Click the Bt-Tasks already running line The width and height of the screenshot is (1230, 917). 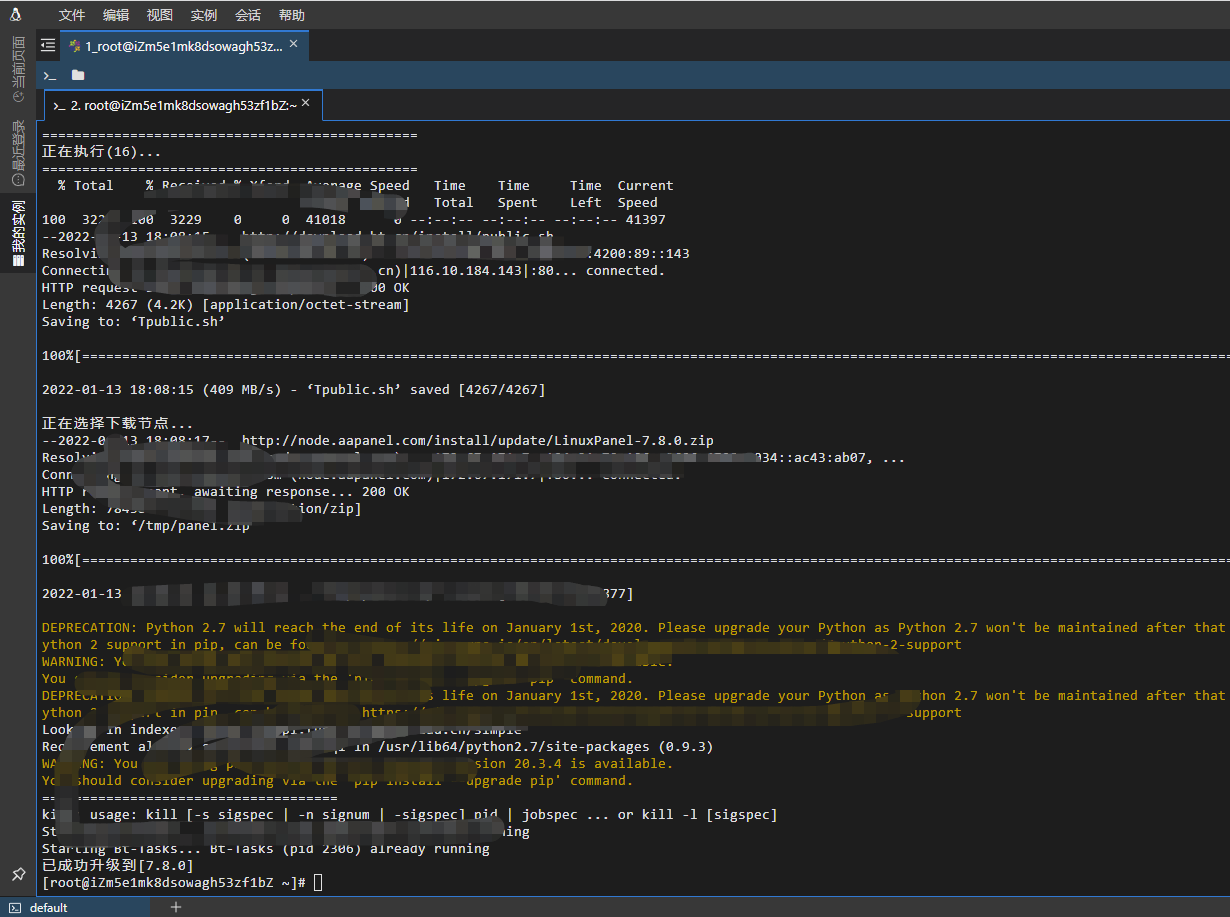coord(266,848)
